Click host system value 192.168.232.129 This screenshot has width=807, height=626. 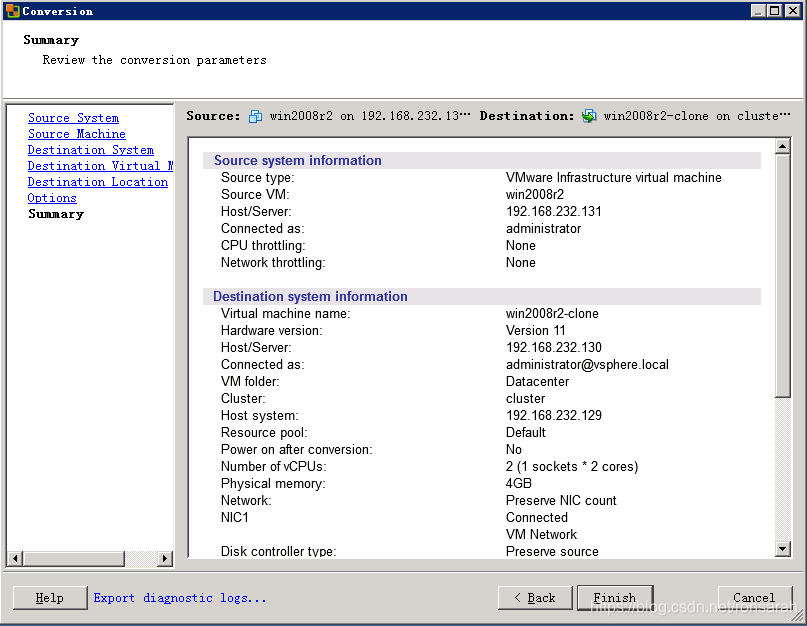tap(554, 415)
